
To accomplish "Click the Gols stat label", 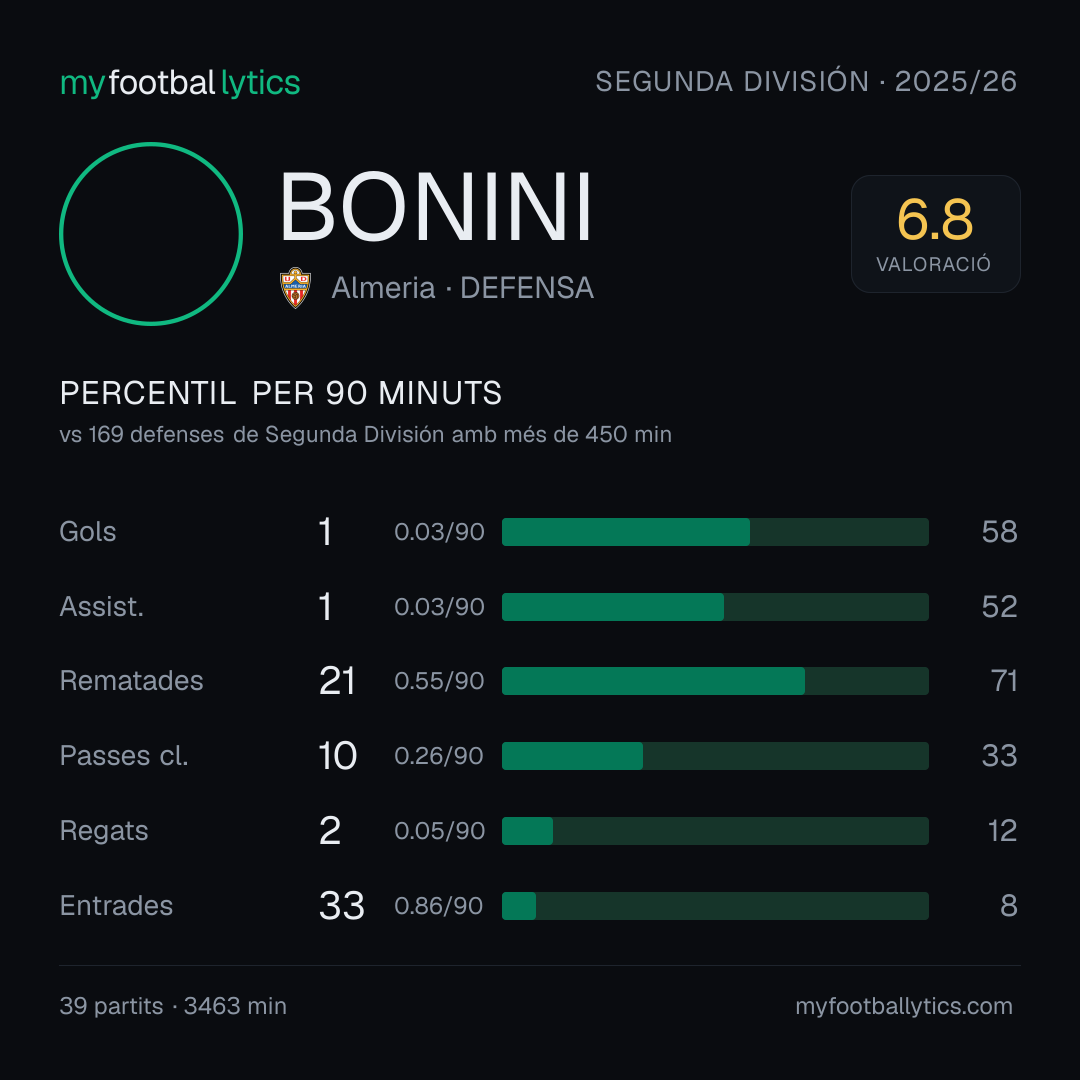I will pos(87,532).
